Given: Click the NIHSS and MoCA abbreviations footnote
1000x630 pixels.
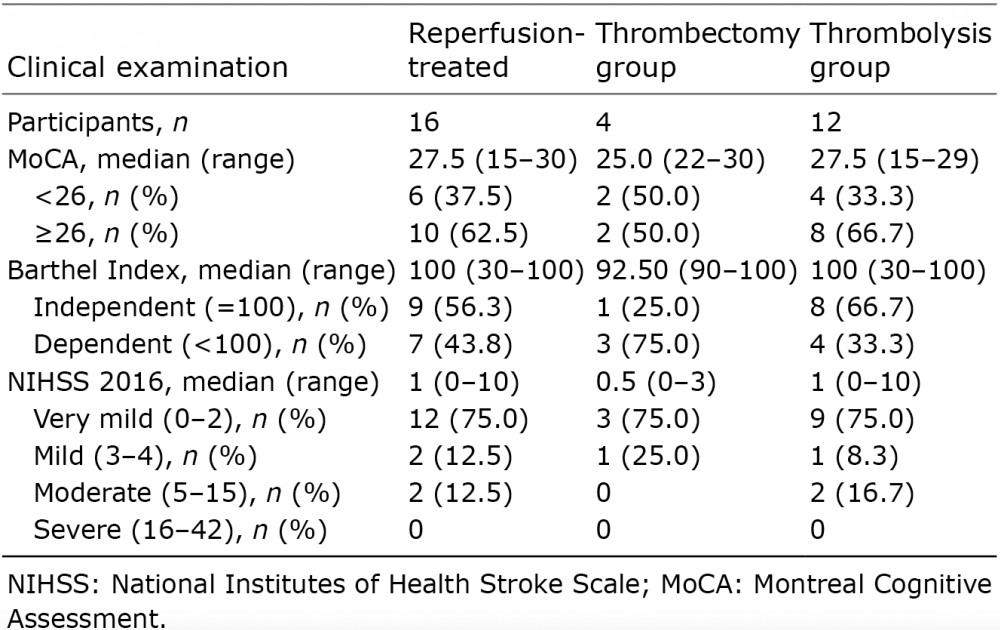Looking at the screenshot, I should 500,597.
